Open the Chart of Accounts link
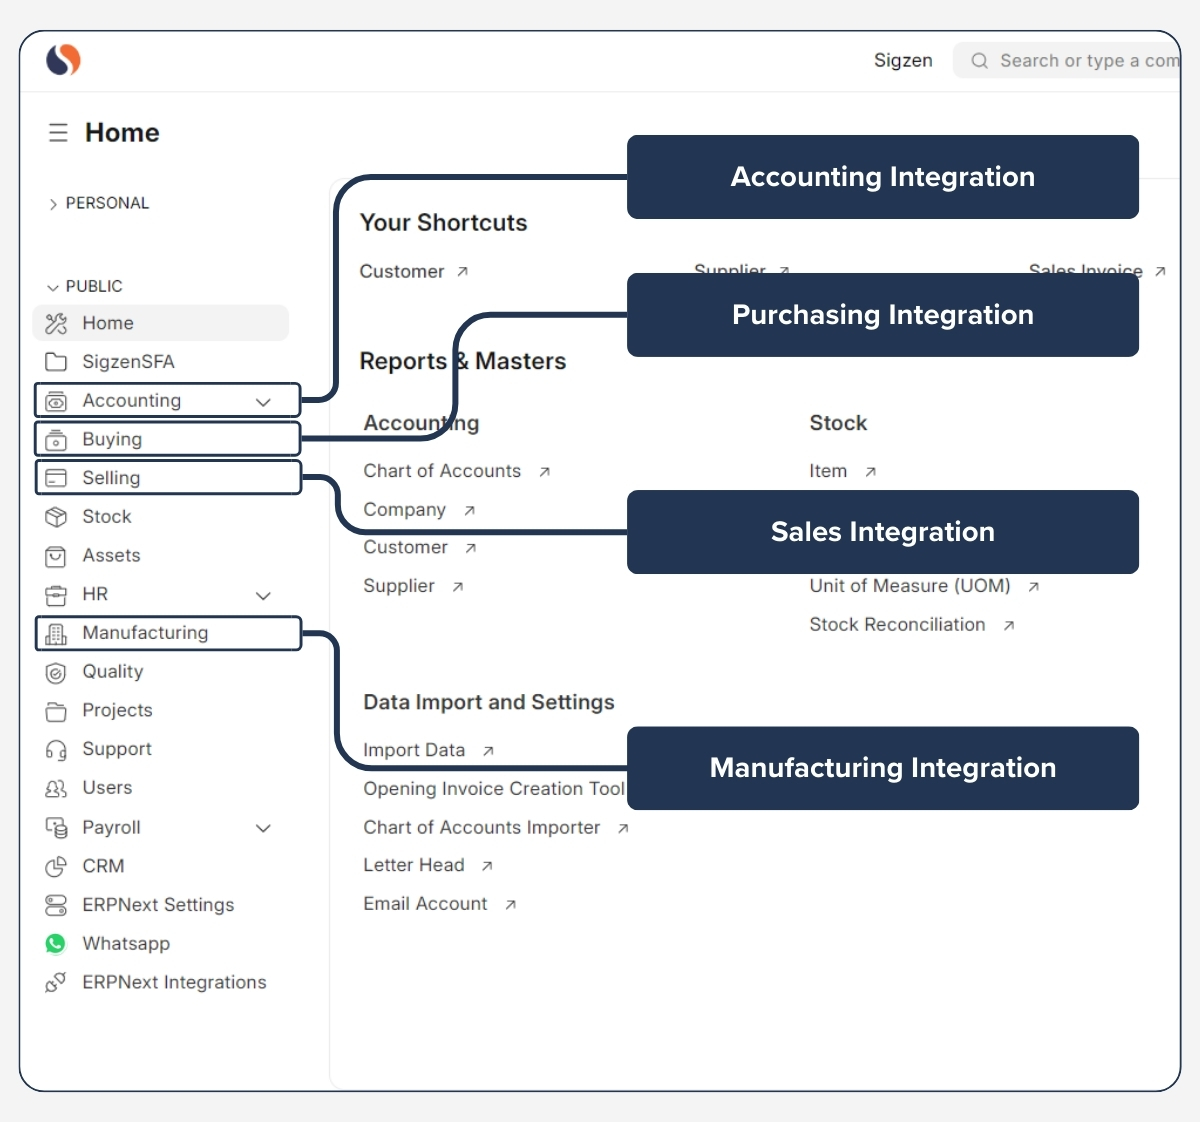Image resolution: width=1200 pixels, height=1122 pixels. coord(442,470)
